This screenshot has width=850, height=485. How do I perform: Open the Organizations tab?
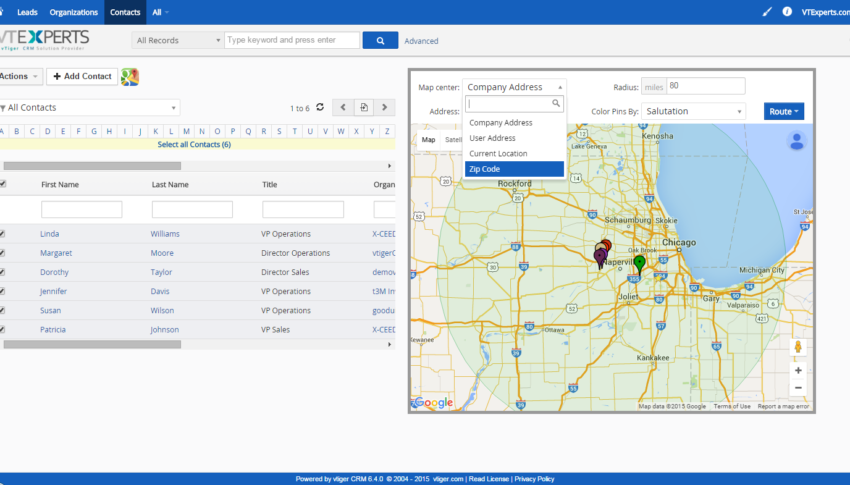click(74, 12)
